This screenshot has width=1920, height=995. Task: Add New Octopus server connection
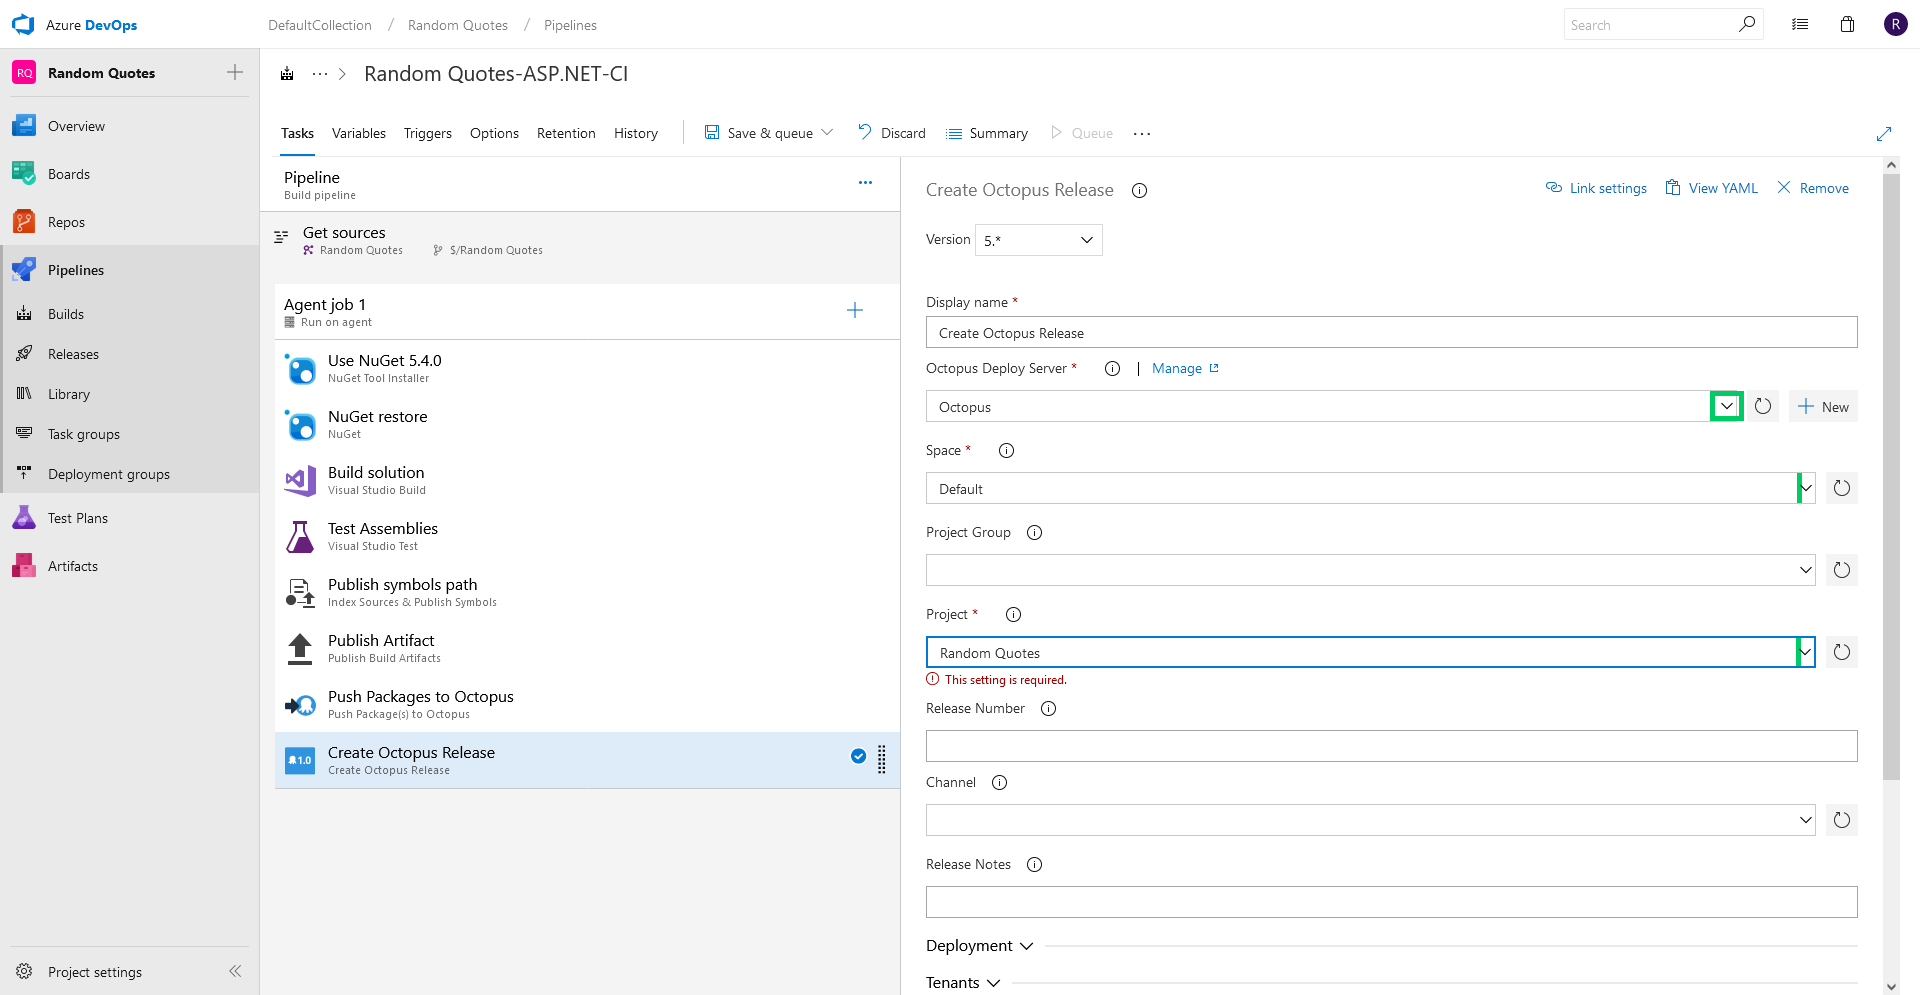coord(1823,406)
